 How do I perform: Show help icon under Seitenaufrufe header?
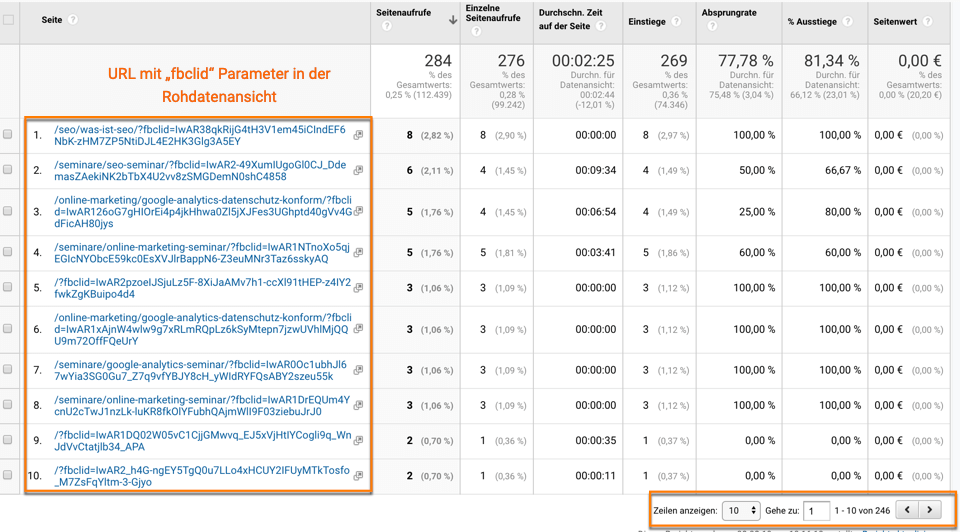click(x=386, y=26)
